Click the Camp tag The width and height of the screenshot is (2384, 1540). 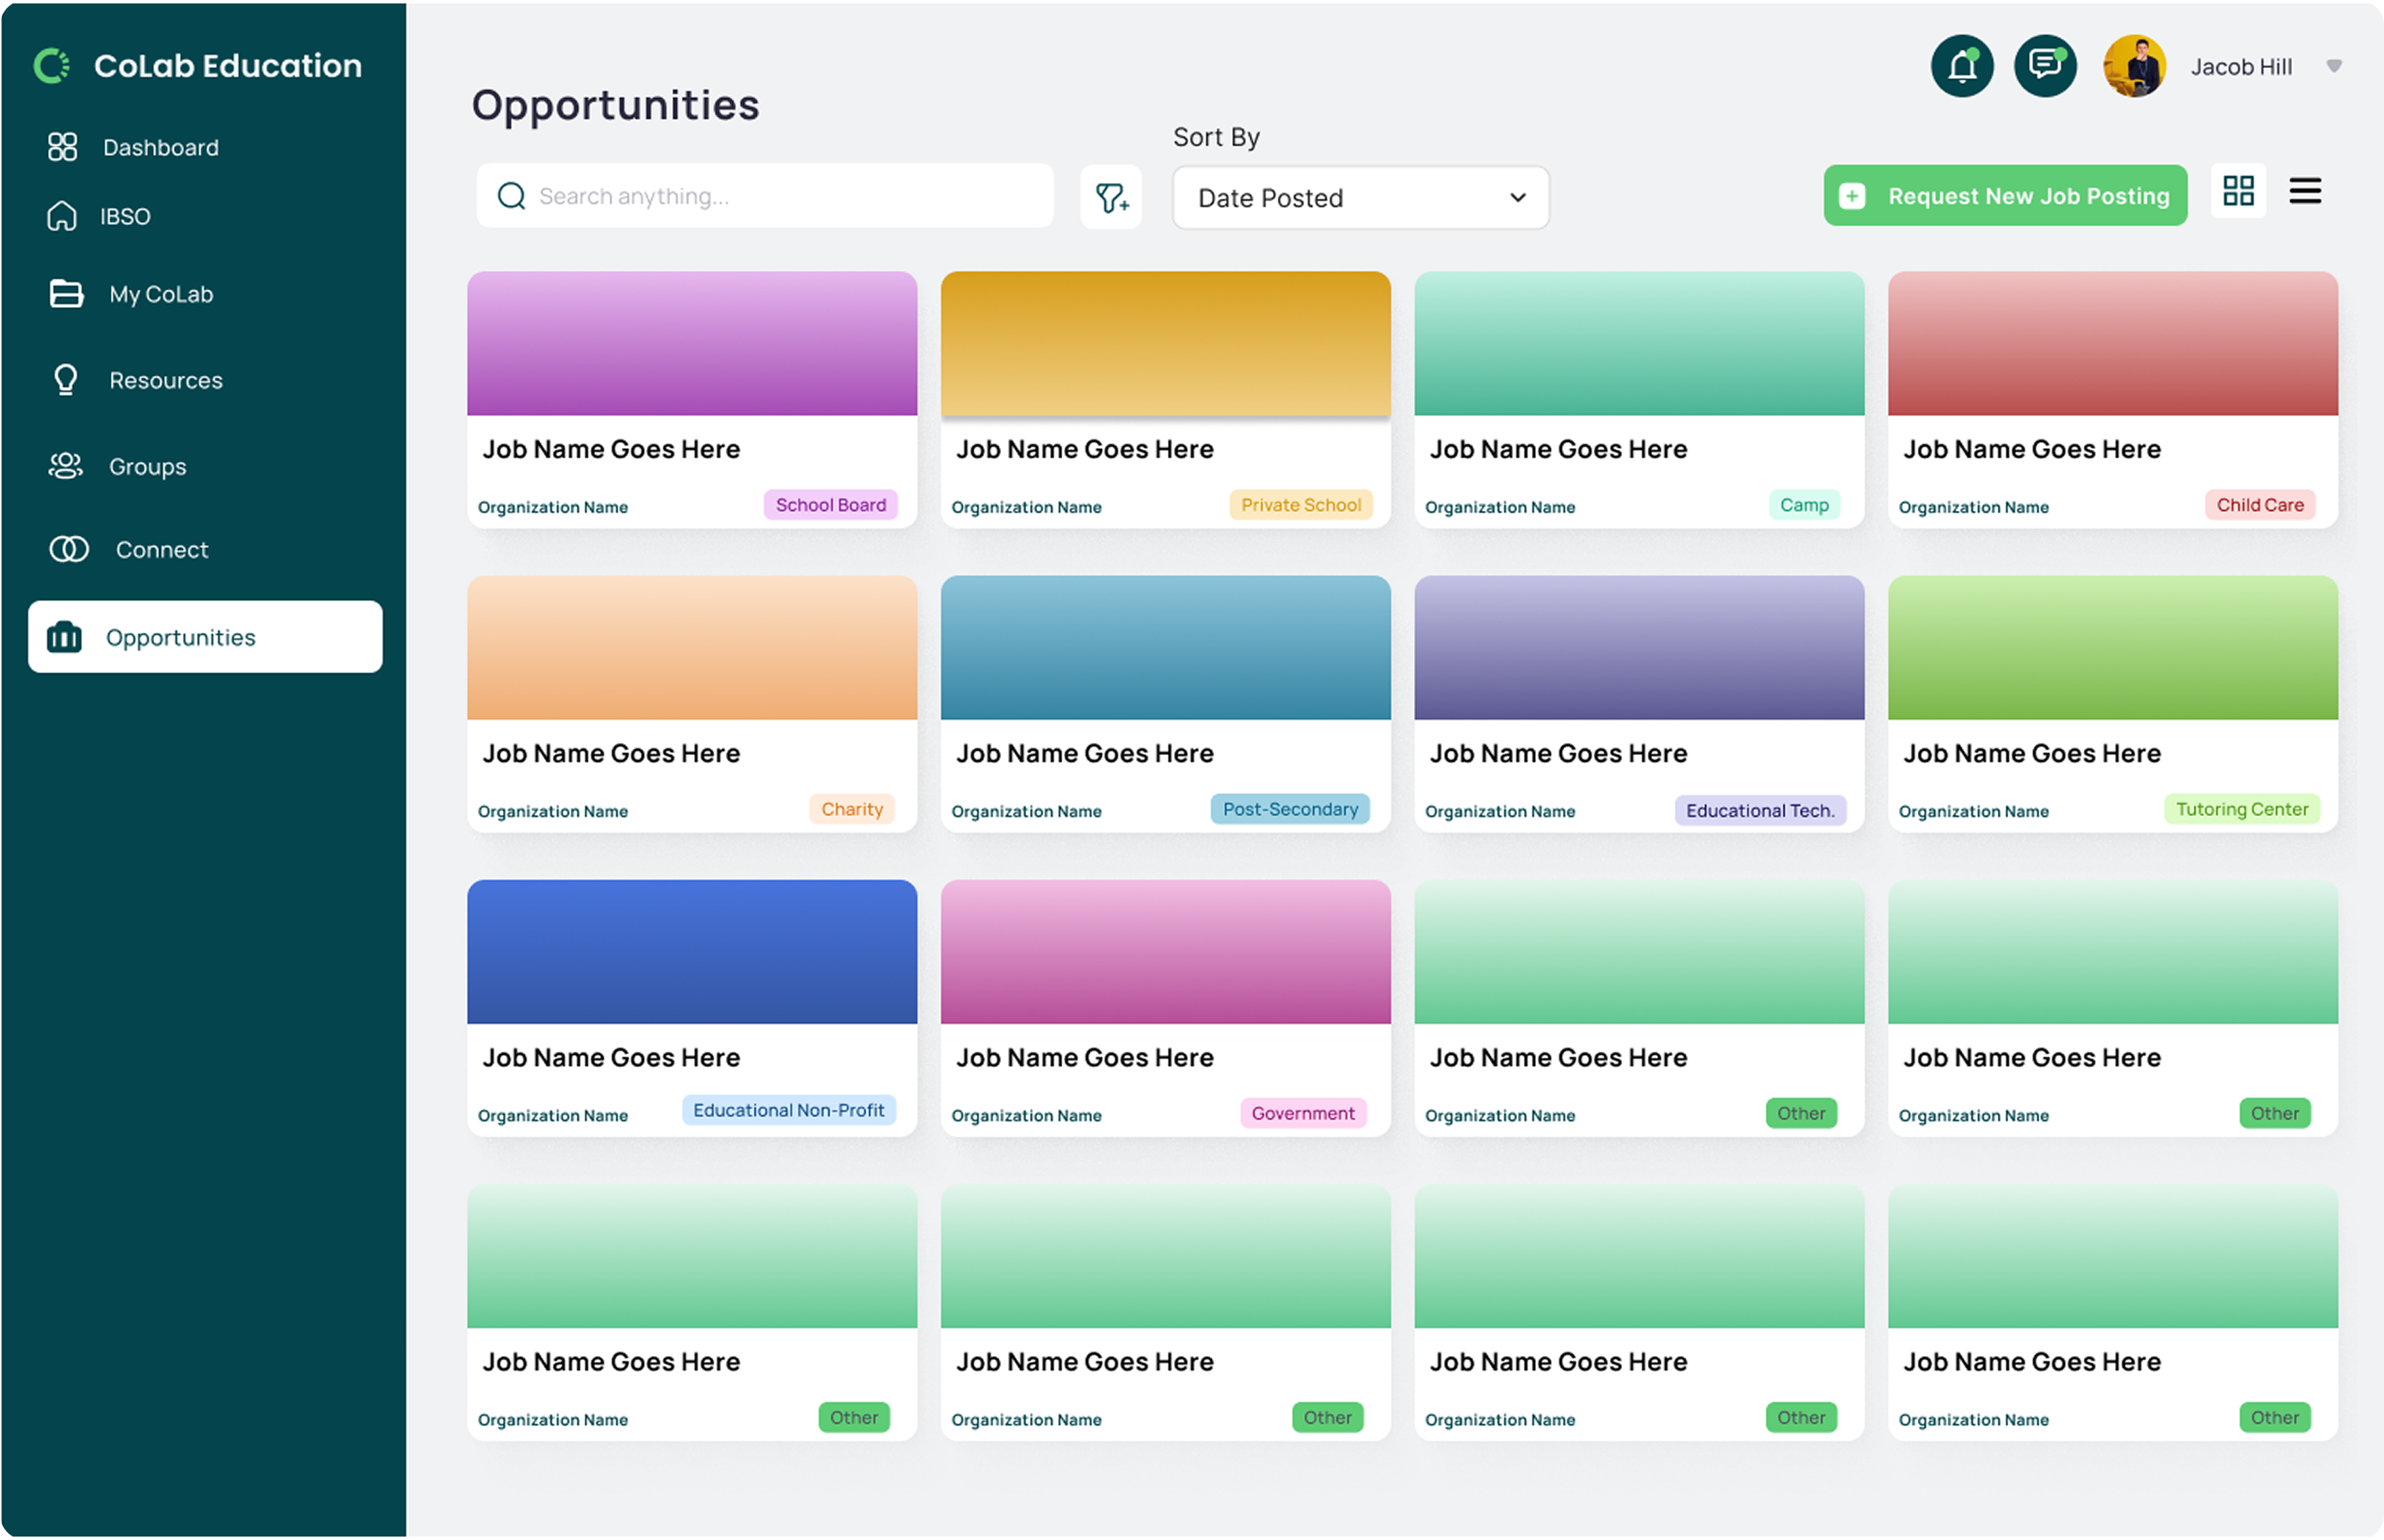pos(1804,505)
